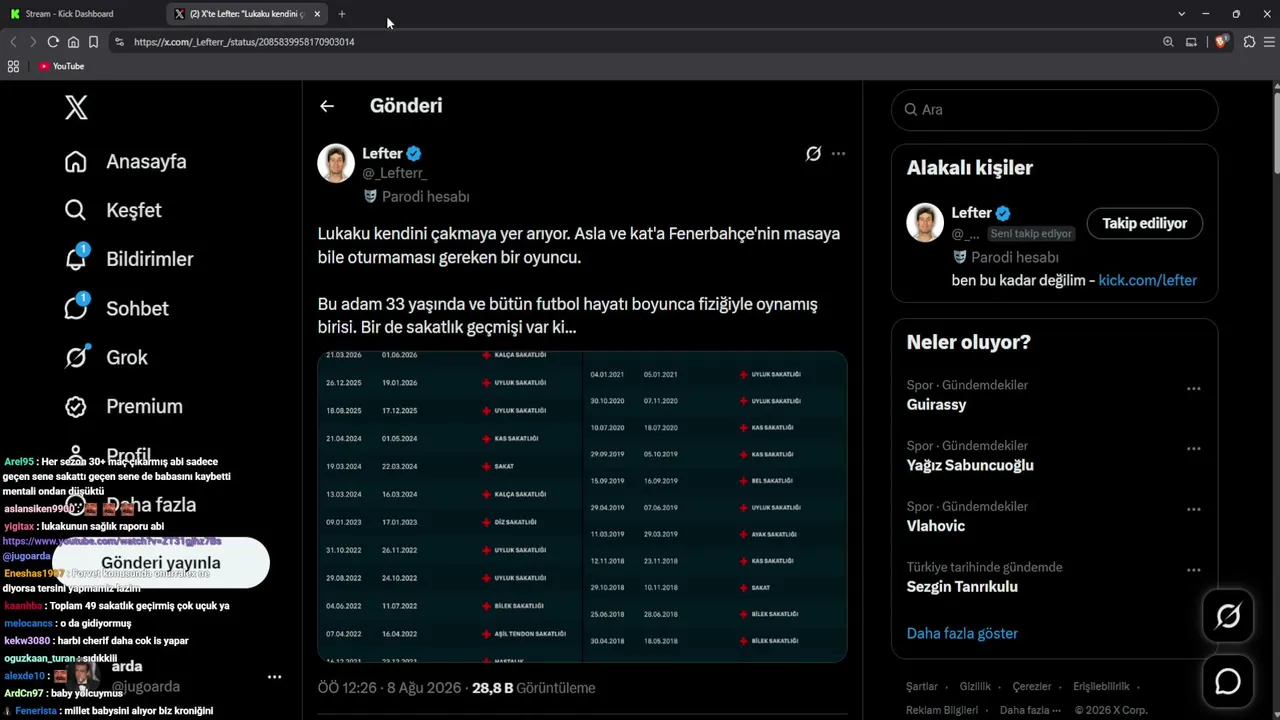Open Premium verified badge icon
Image resolution: width=1280 pixels, height=720 pixels.
coord(76,406)
